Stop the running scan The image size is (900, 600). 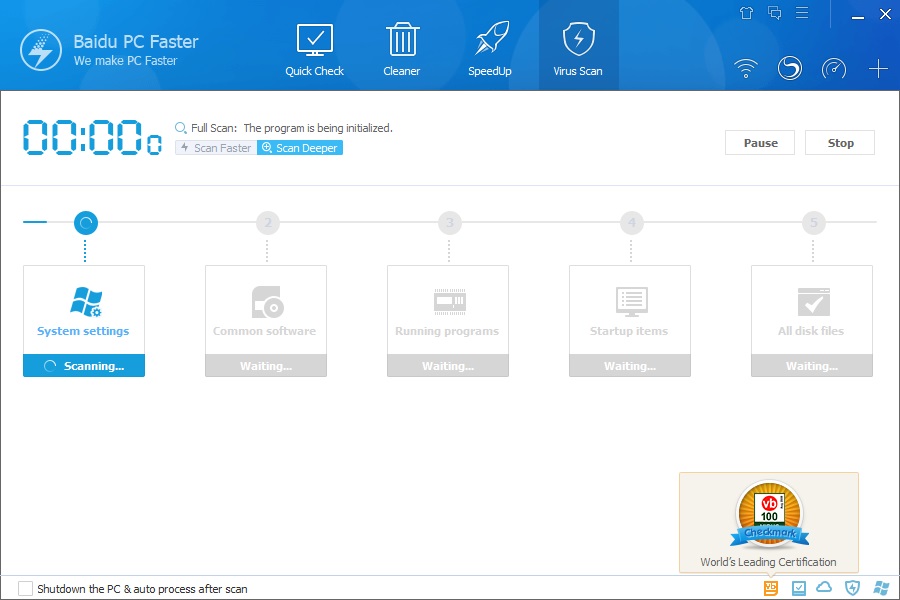coord(840,142)
